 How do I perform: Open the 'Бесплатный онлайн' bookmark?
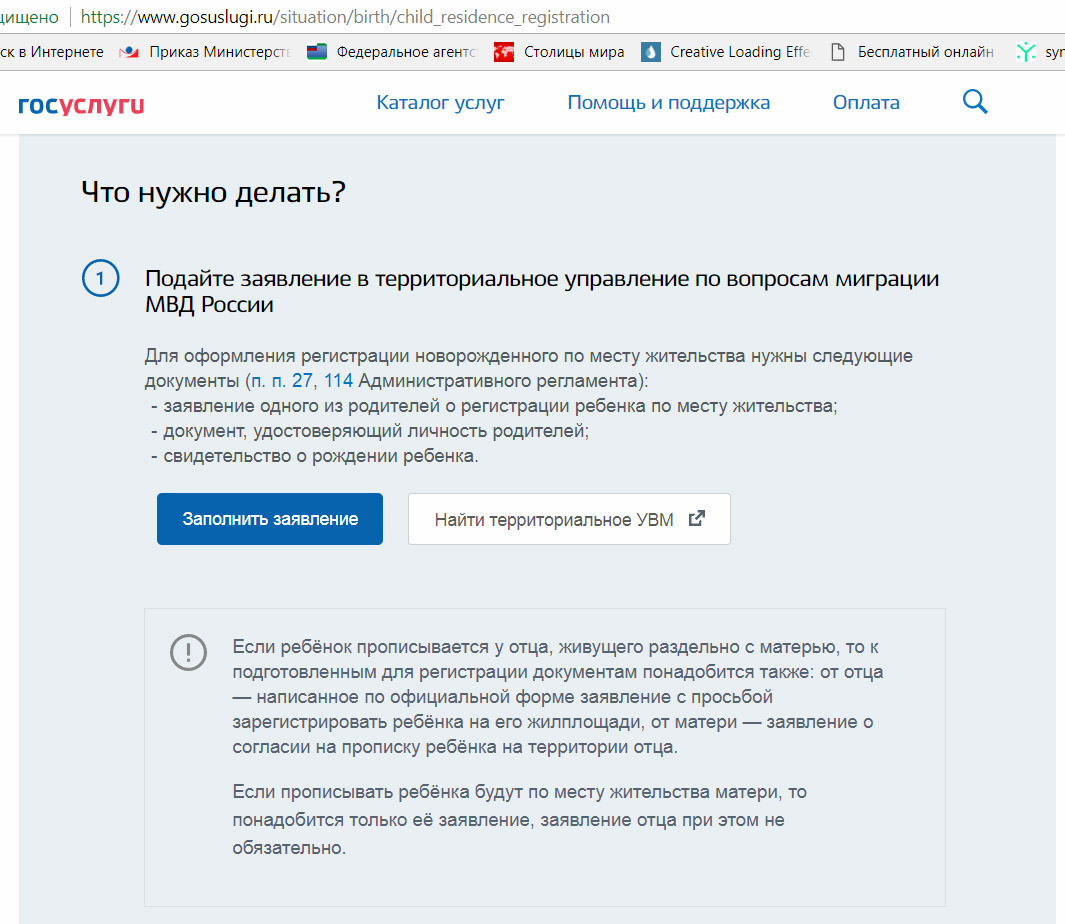coord(912,52)
